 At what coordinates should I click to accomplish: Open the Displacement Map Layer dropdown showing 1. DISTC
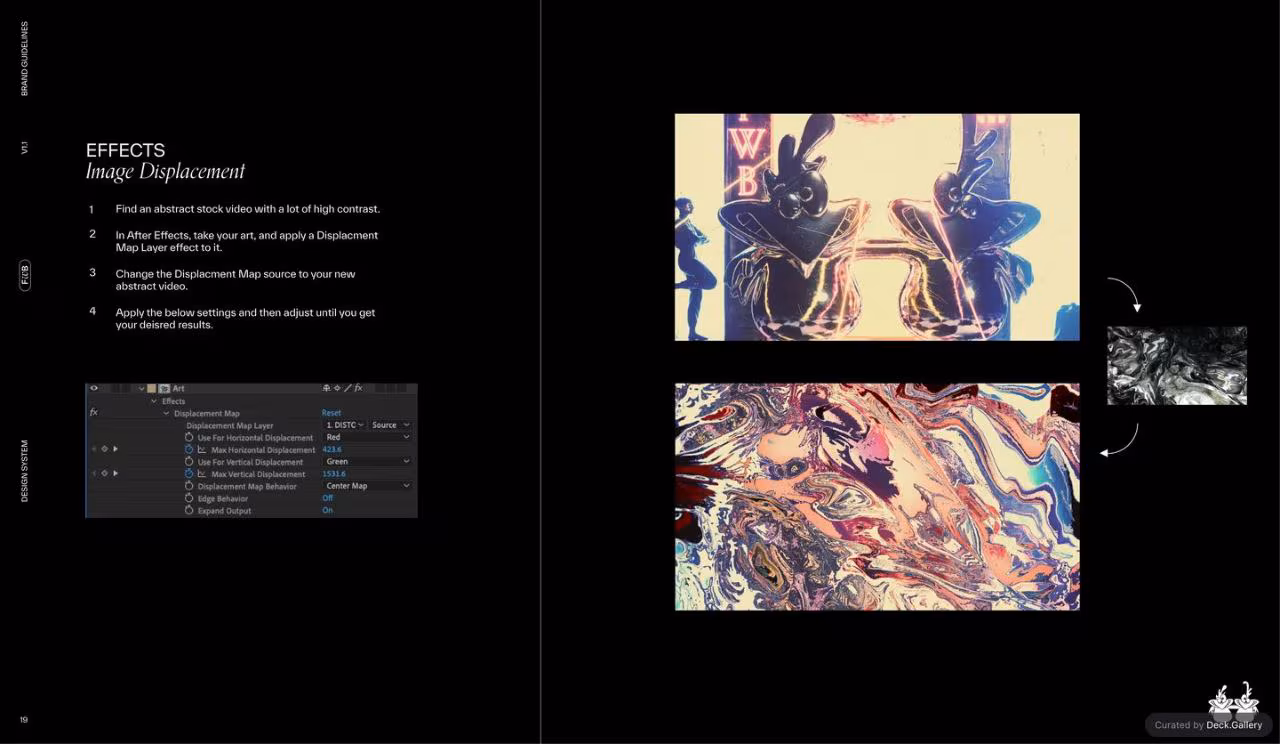345,425
